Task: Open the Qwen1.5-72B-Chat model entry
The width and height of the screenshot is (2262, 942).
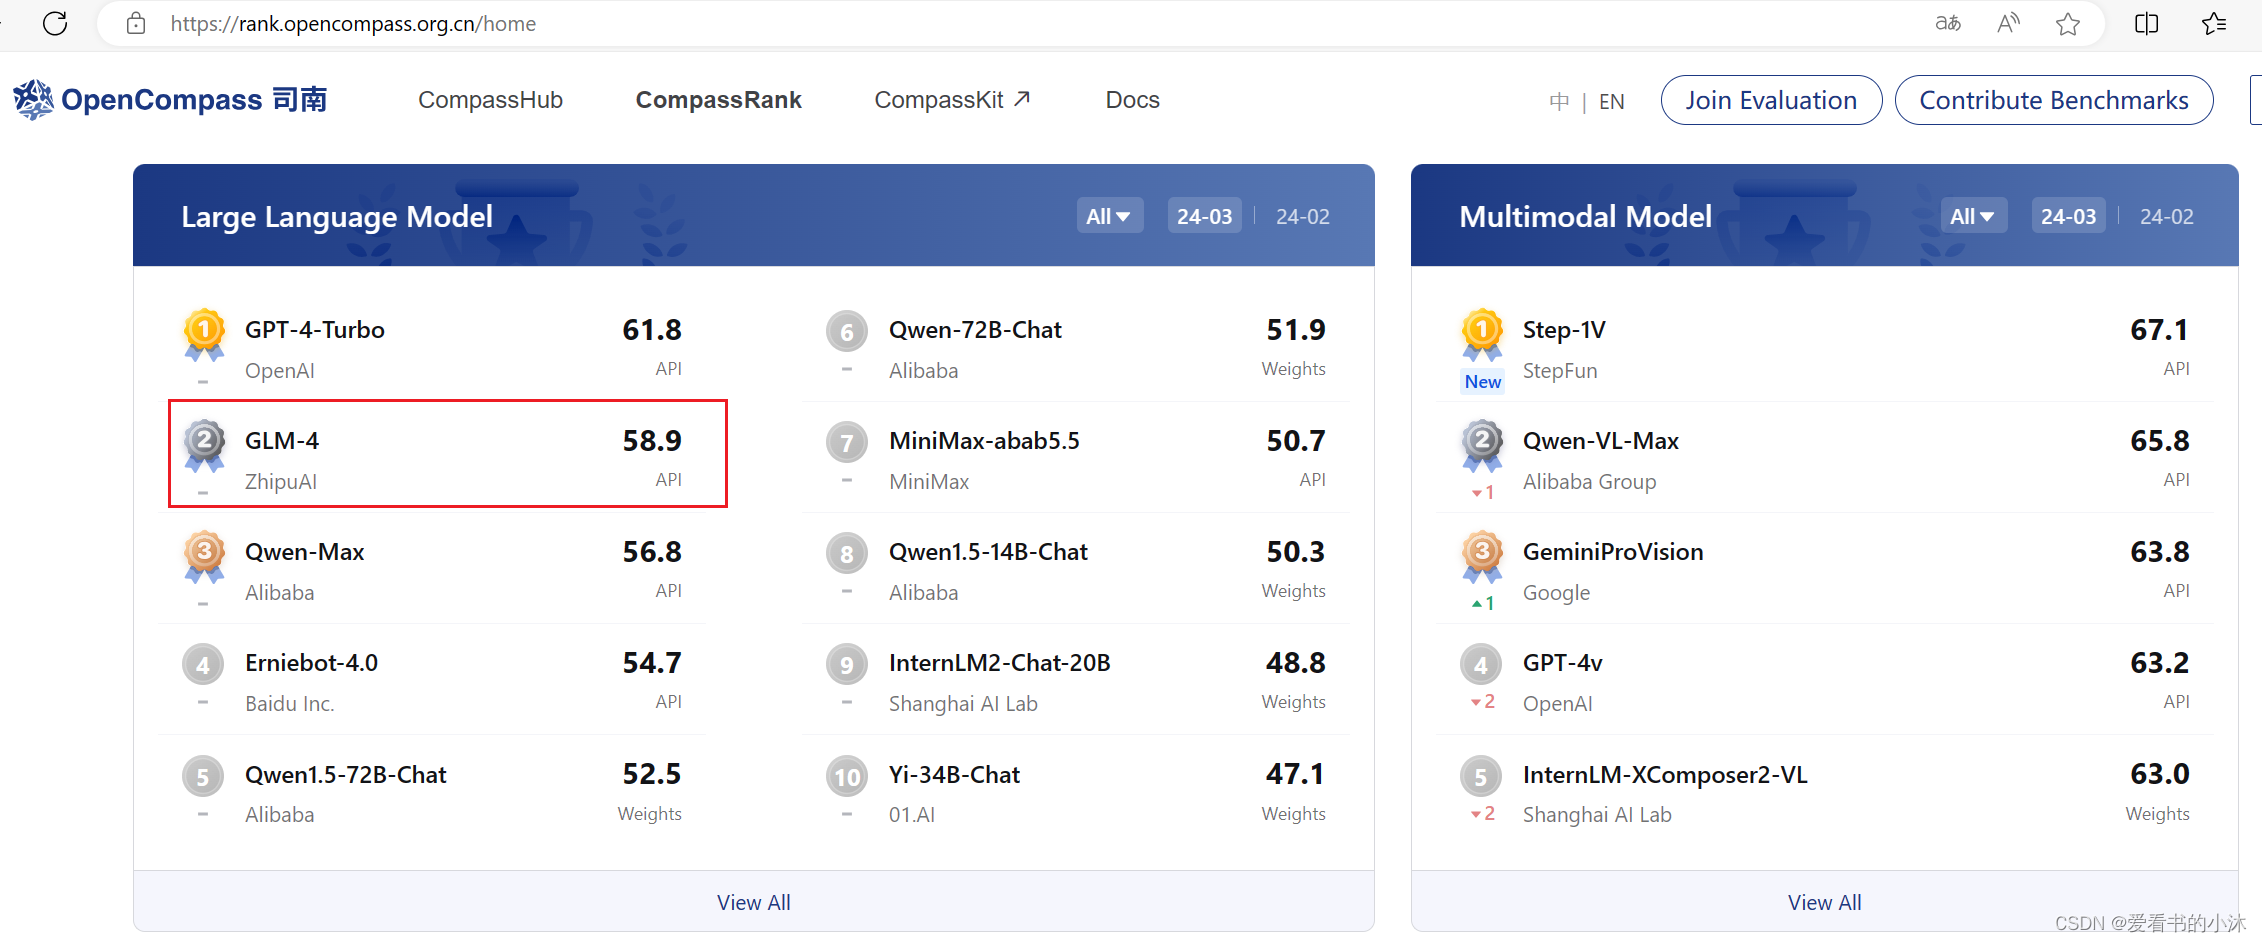Action: (x=432, y=792)
